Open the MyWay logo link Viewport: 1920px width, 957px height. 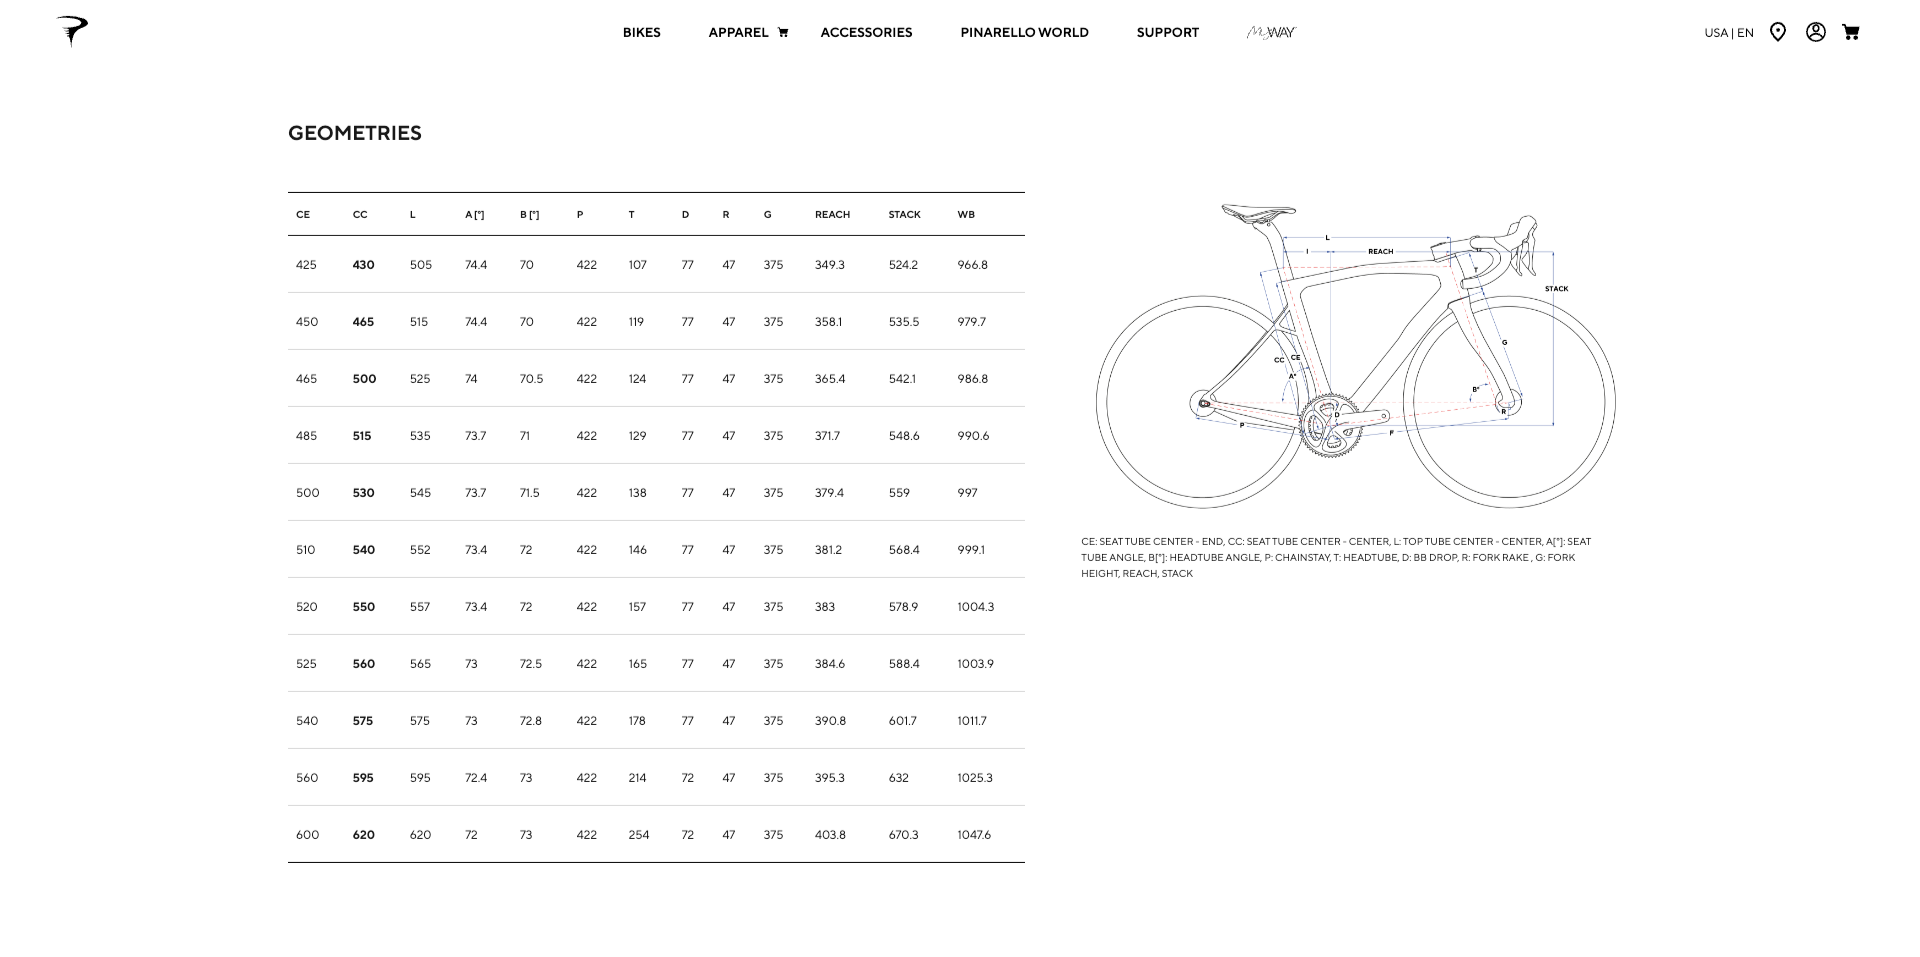tap(1271, 33)
